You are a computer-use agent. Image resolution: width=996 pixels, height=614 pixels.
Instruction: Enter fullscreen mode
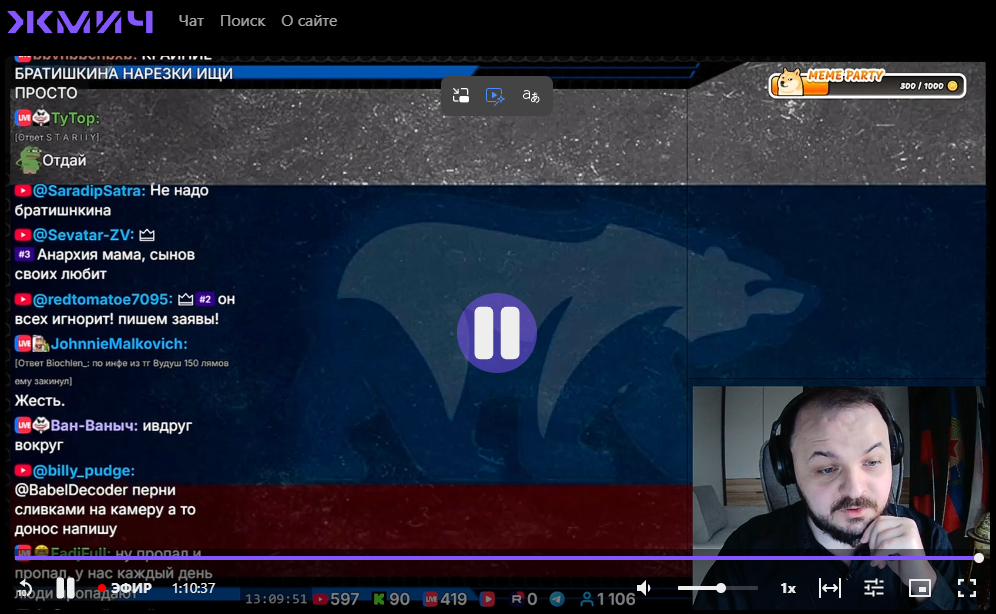pos(966,588)
